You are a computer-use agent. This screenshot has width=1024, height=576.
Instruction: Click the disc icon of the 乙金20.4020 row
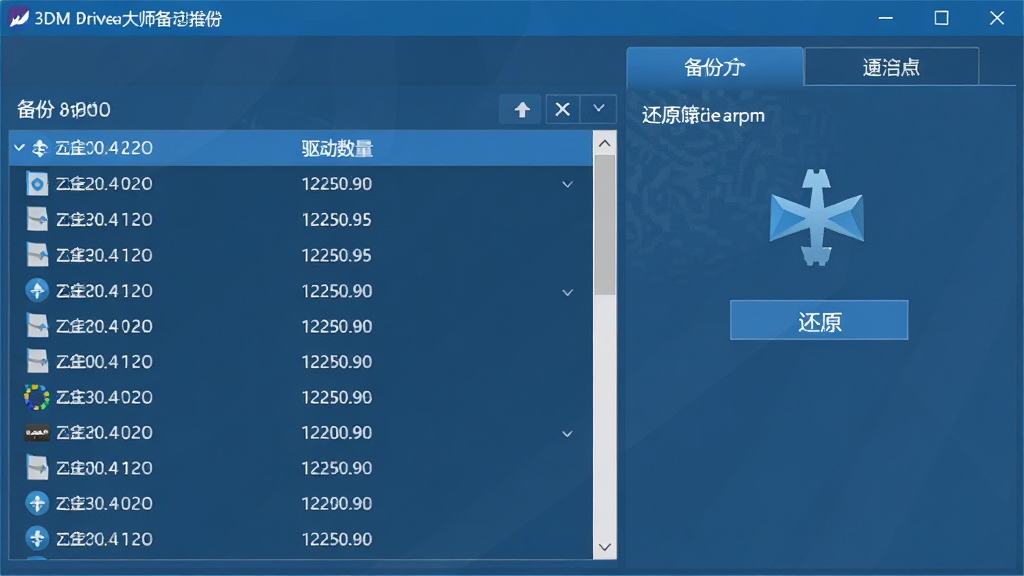(37, 184)
